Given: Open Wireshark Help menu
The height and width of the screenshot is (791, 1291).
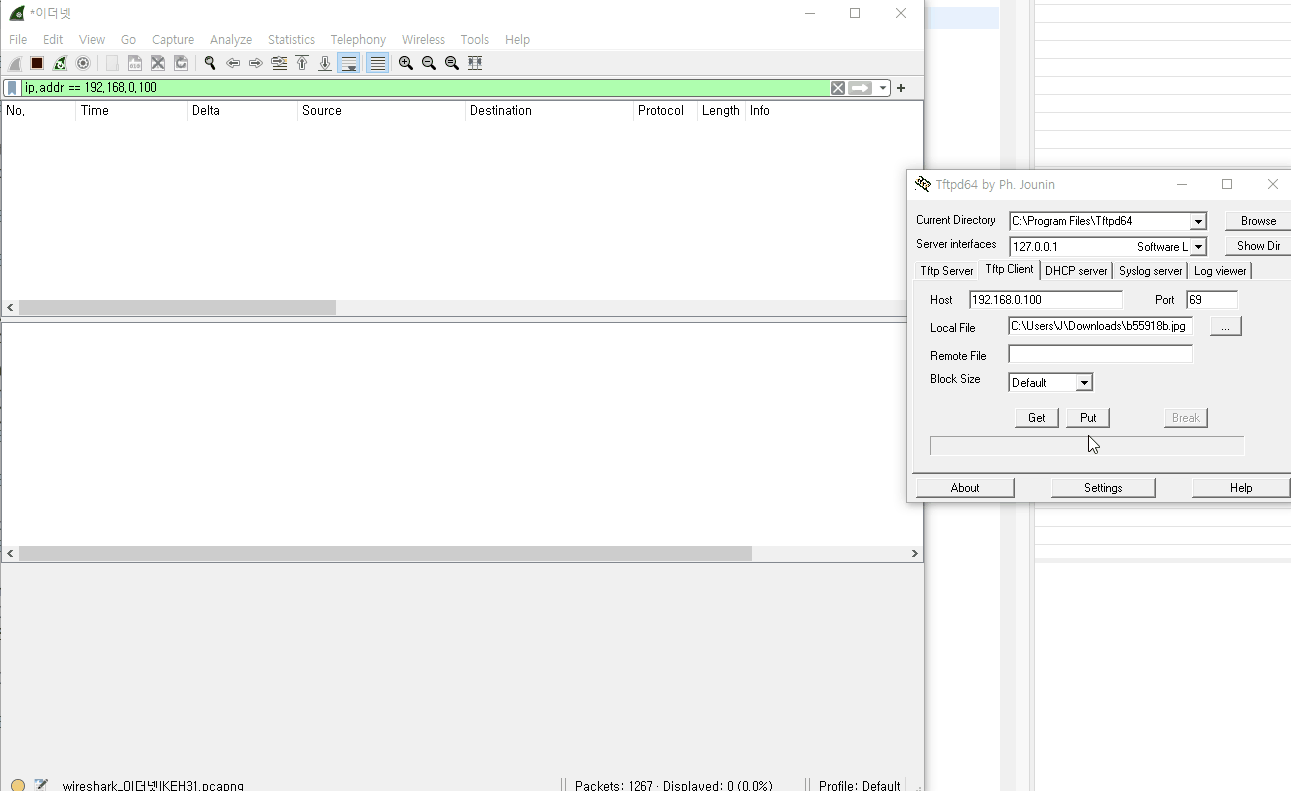Looking at the screenshot, I should 517,39.
